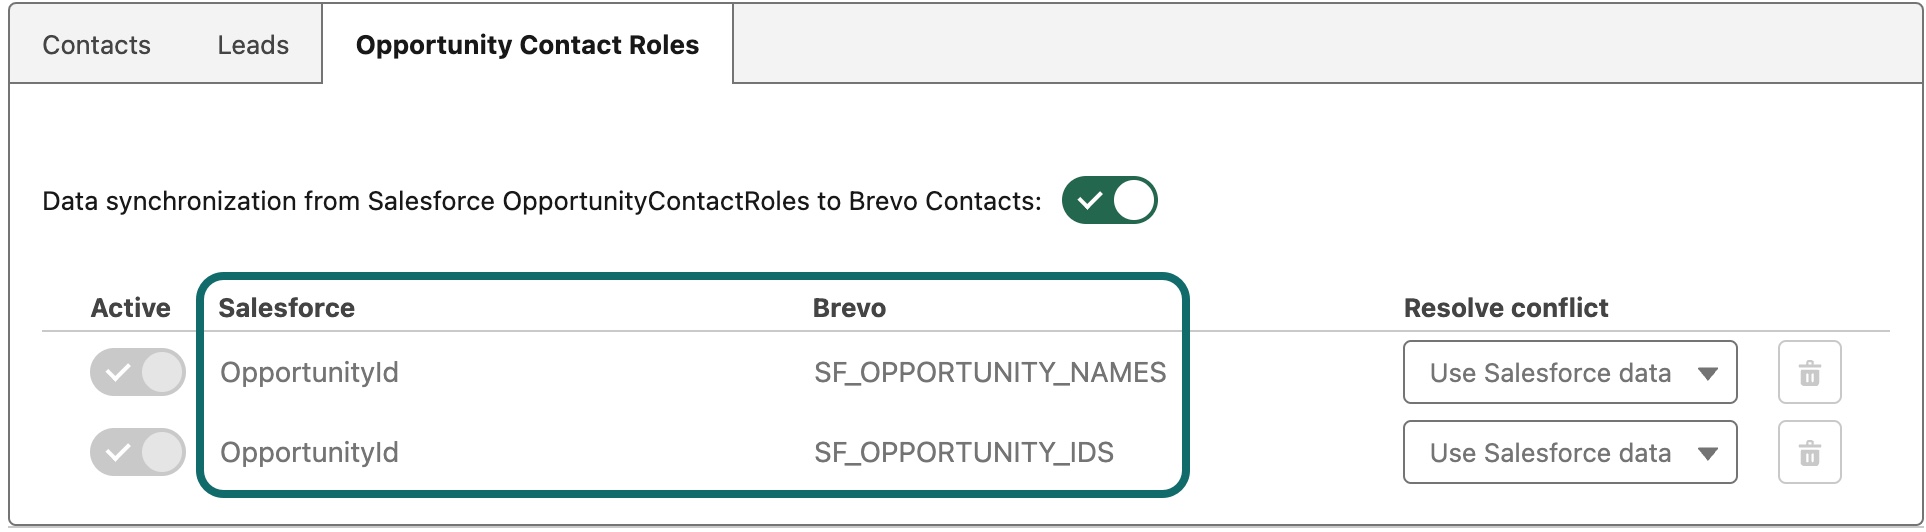This screenshot has height=532, width=1926.
Task: Toggle Active switch for SF_OPPORTUNITY_NAMES row
Action: (137, 373)
